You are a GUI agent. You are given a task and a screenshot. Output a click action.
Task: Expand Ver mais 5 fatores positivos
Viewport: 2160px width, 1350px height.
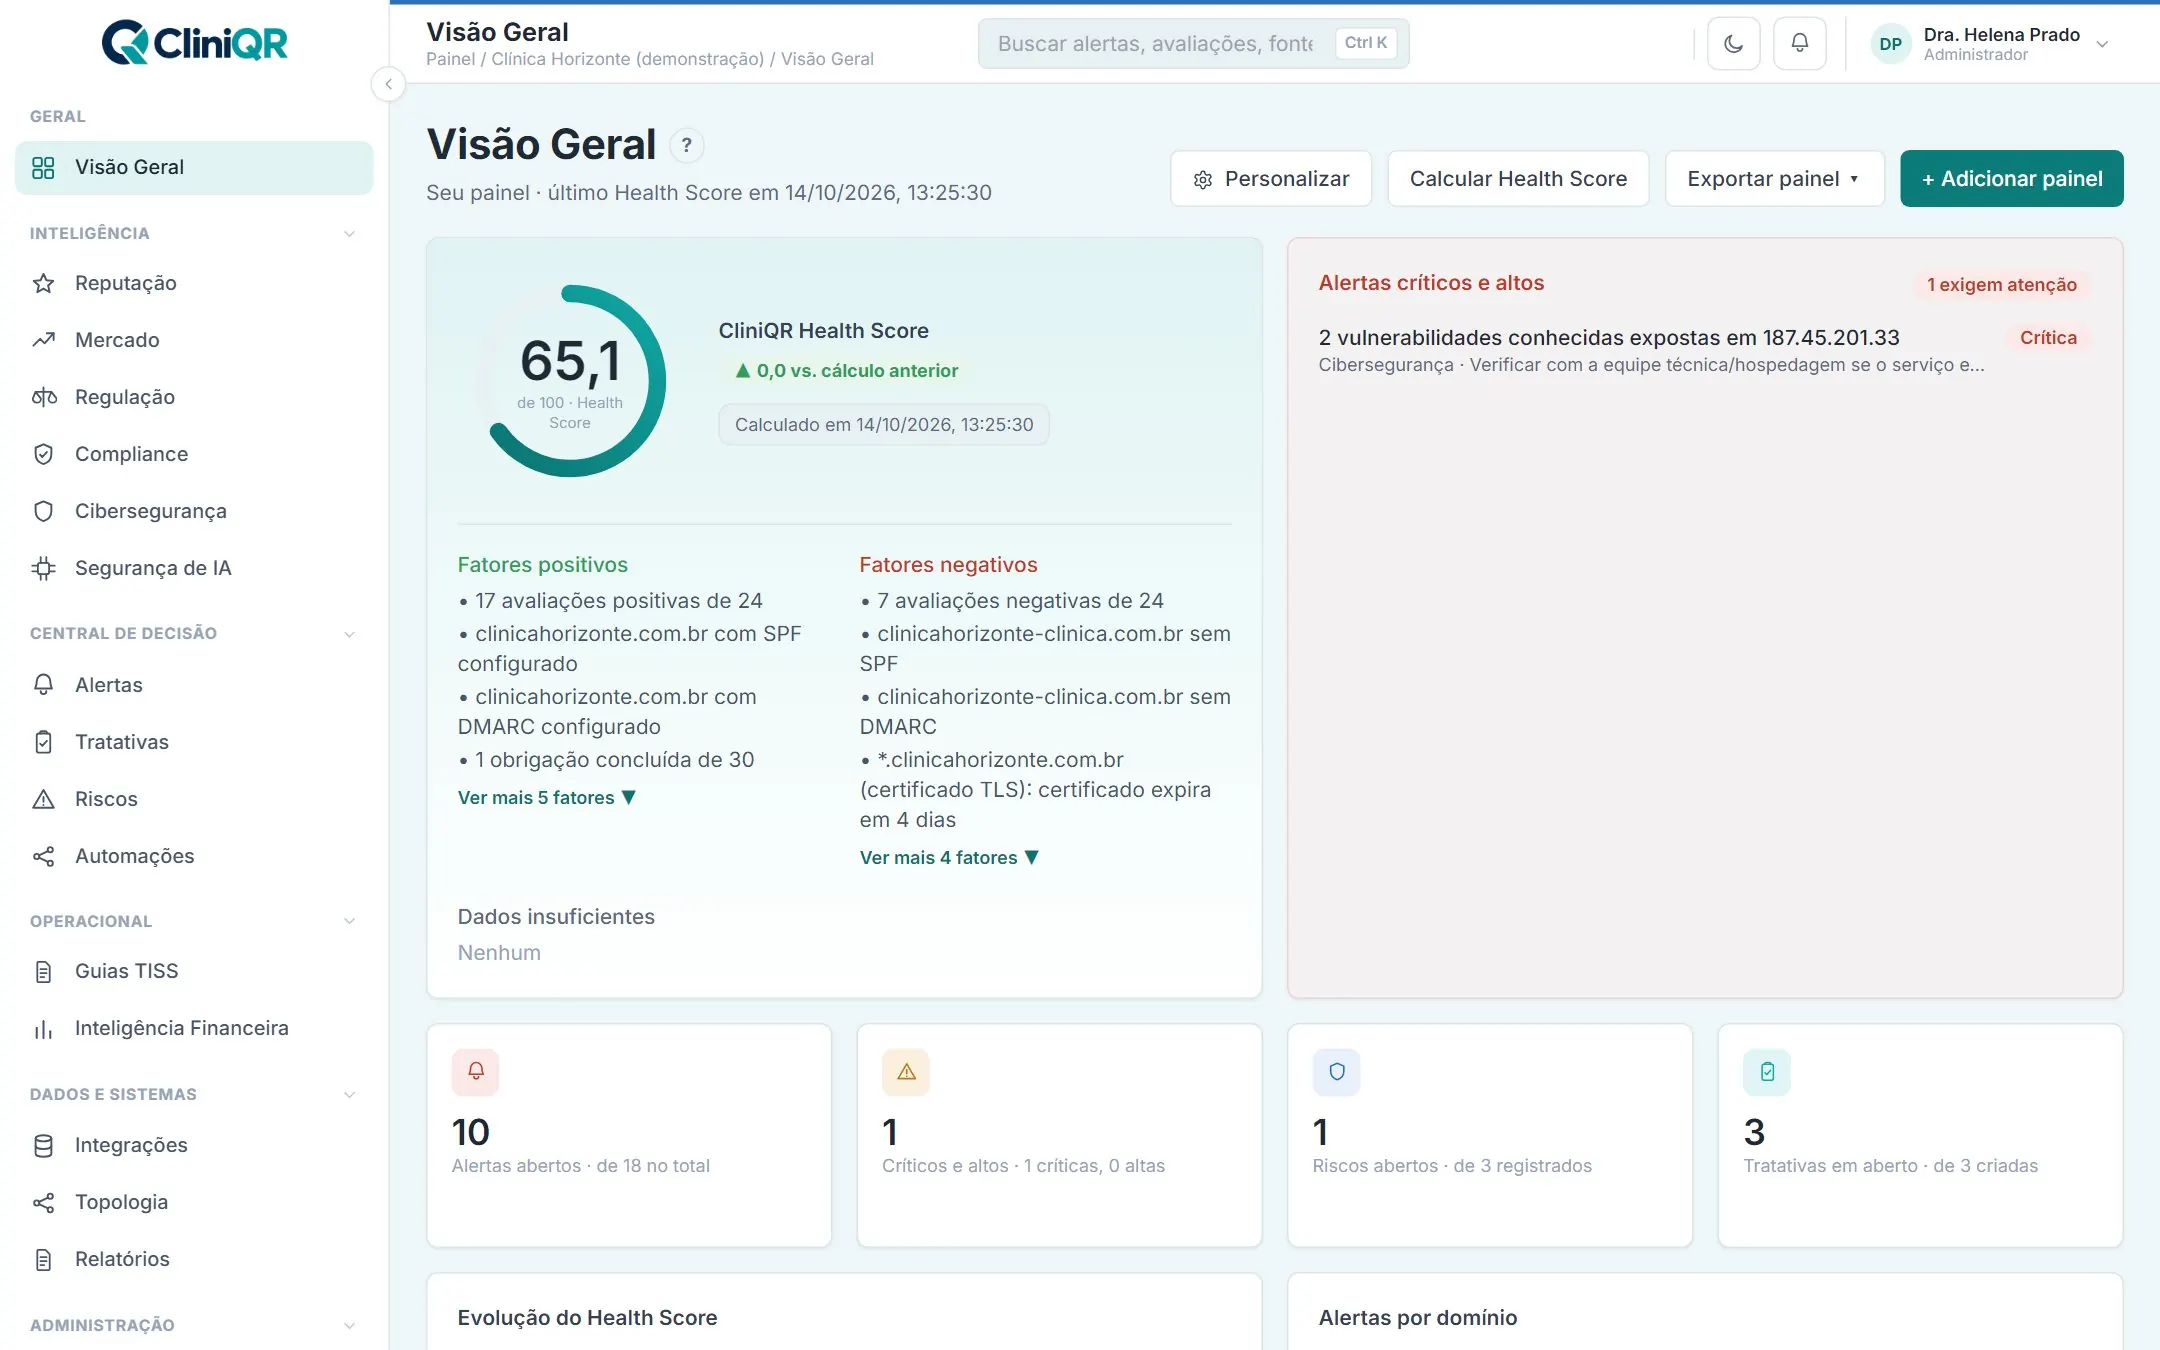[x=546, y=797]
